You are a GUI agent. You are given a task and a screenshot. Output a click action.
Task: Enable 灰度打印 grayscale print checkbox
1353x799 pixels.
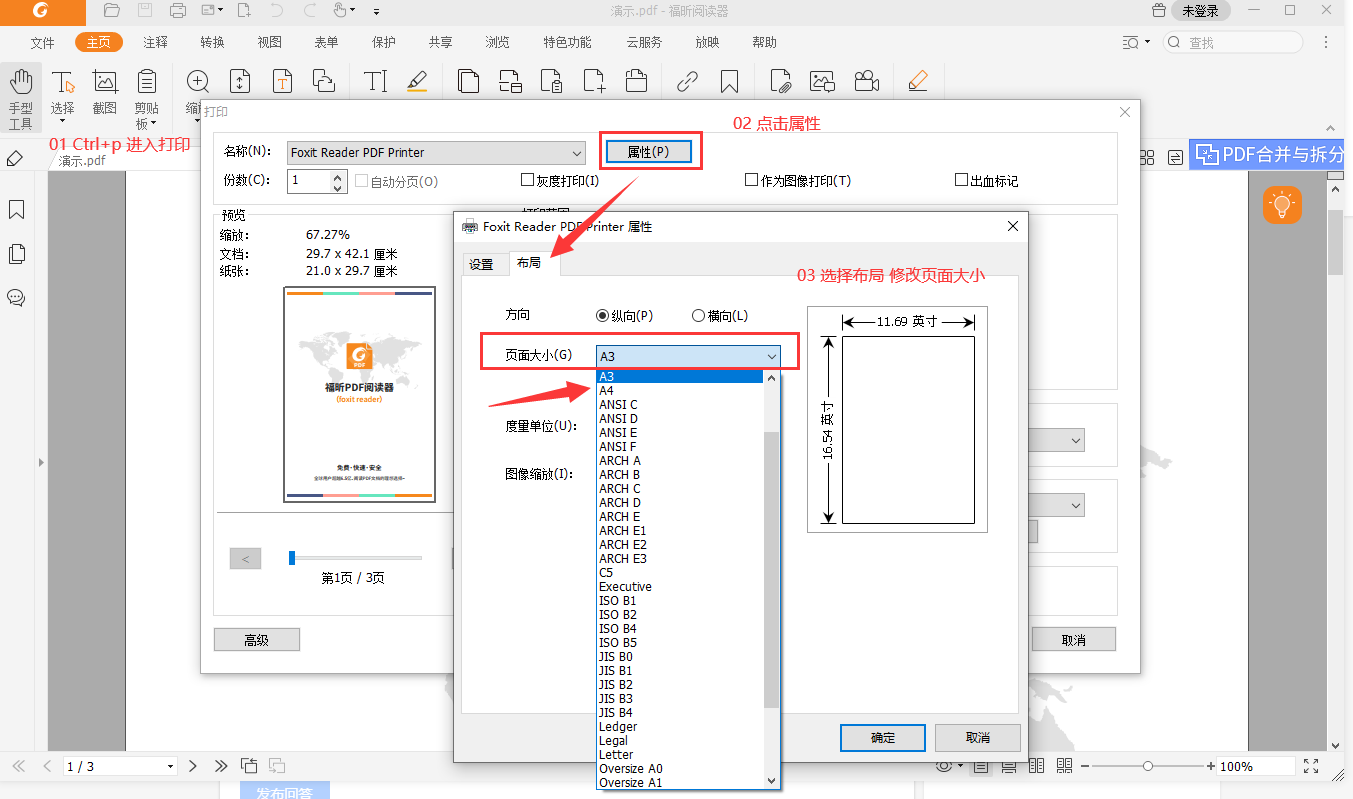click(527, 180)
